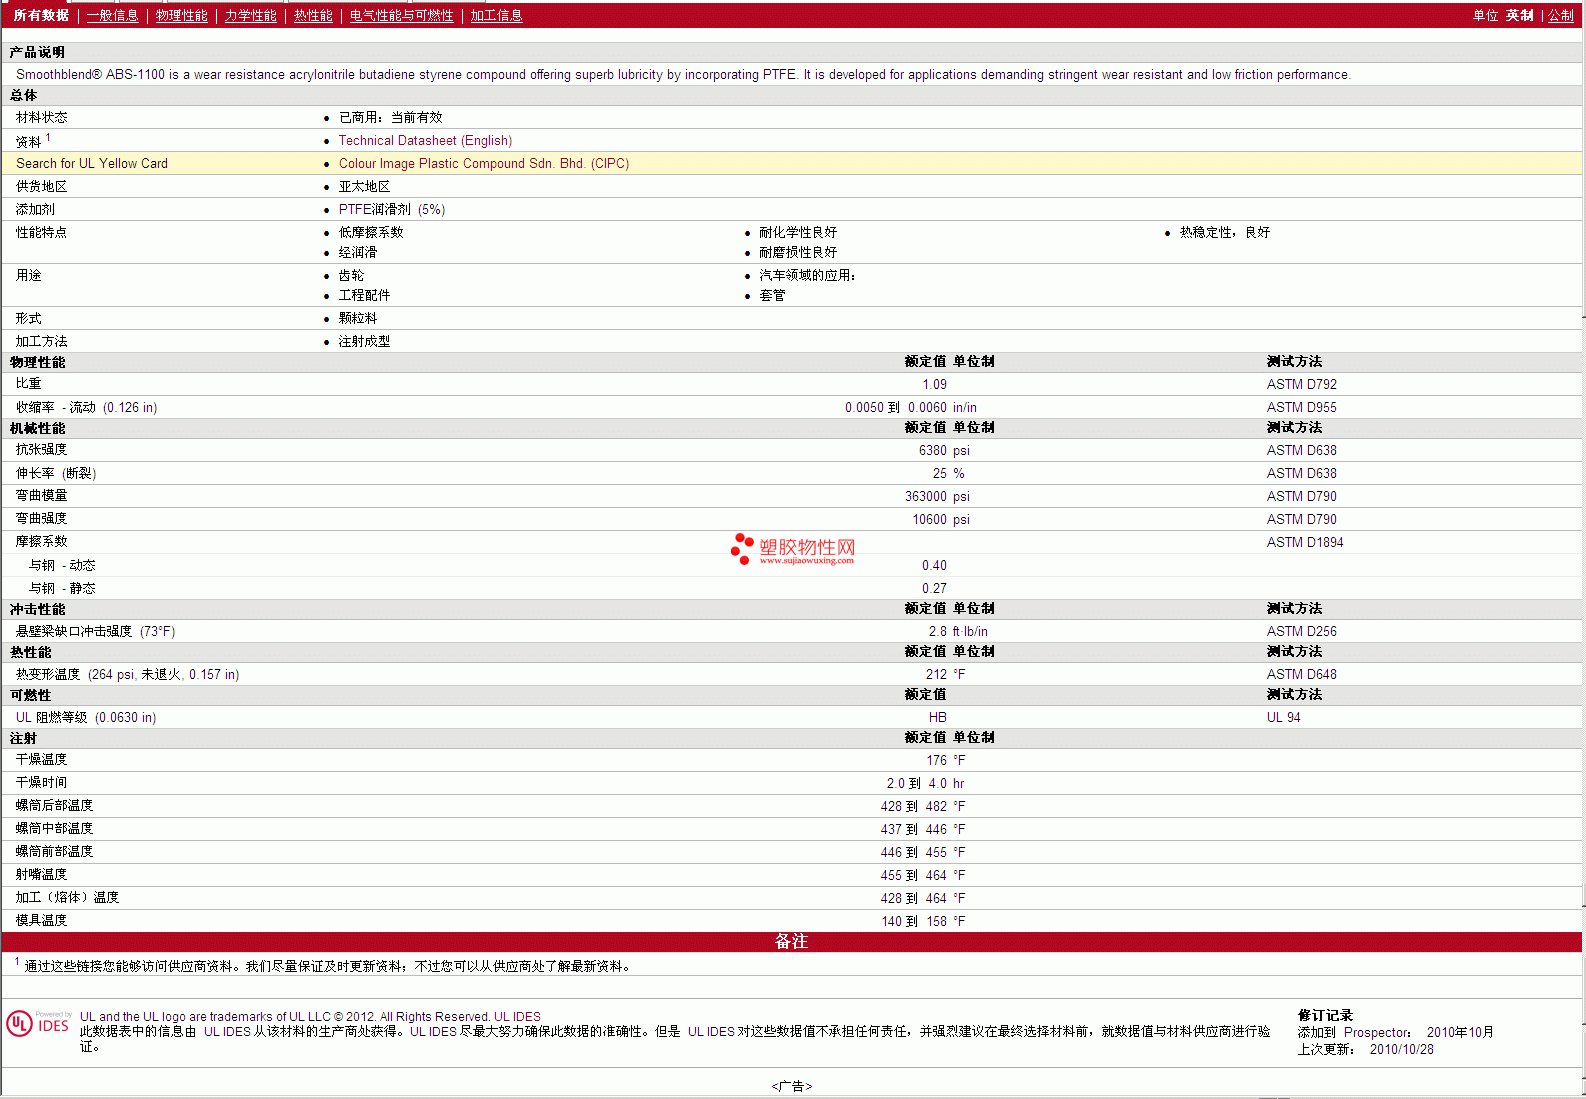Click the ASTM D1894 test method text

1304,543
